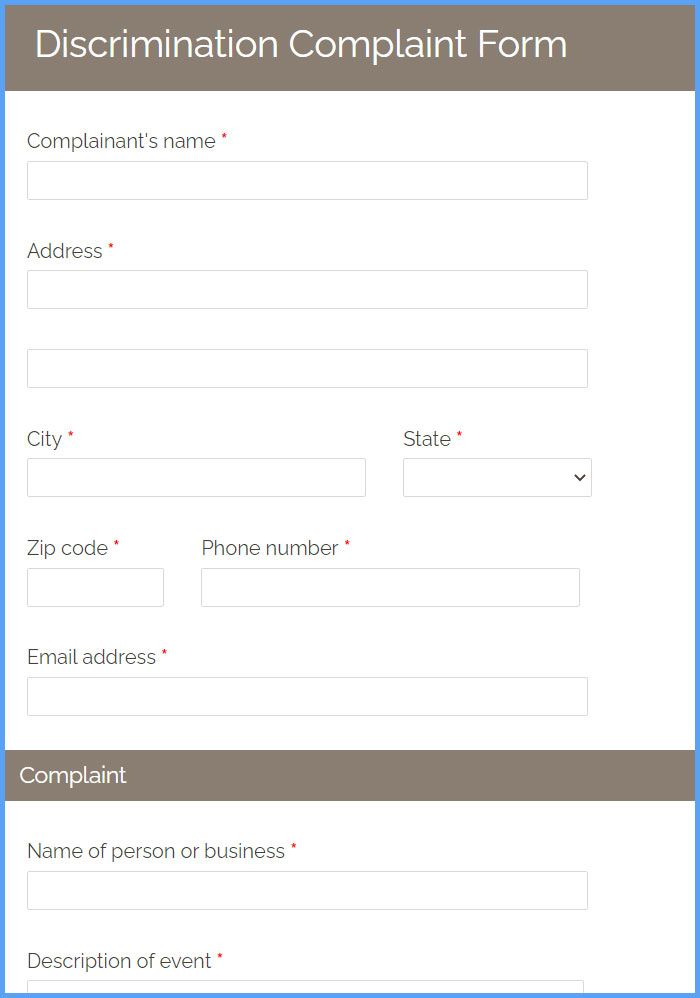Focus the Phone number field
Viewport: 700px width, 998px height.
[x=390, y=587]
